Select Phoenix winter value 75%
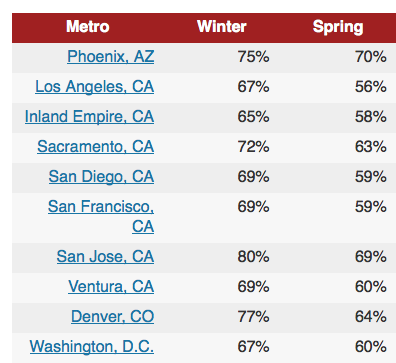The width and height of the screenshot is (396, 363). (x=253, y=57)
